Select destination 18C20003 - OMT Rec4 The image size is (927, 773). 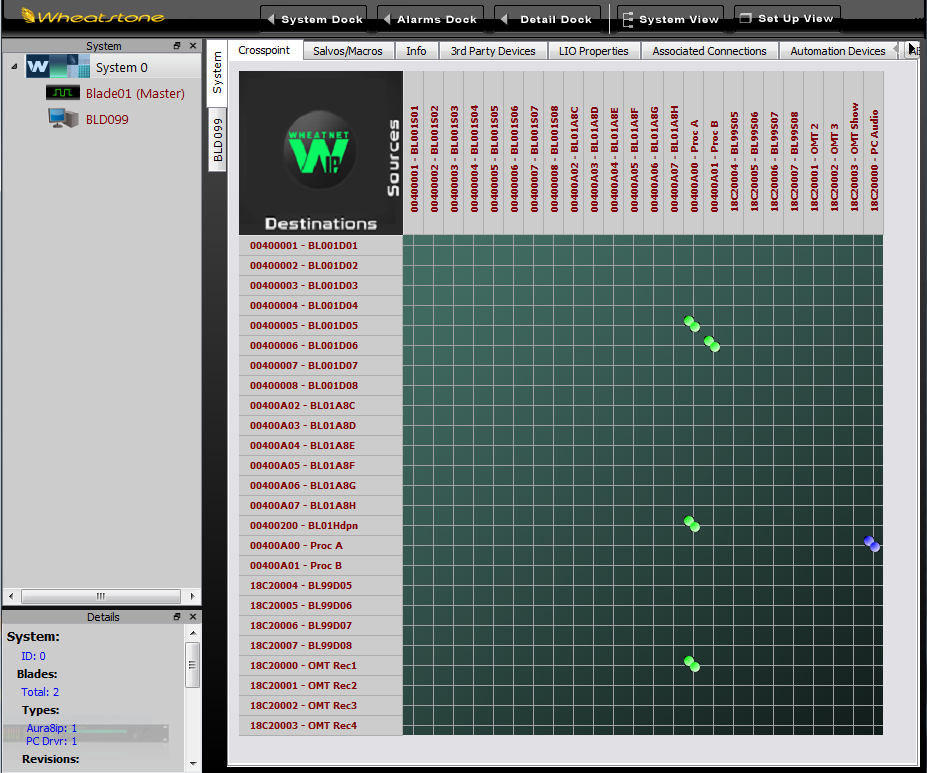point(321,725)
